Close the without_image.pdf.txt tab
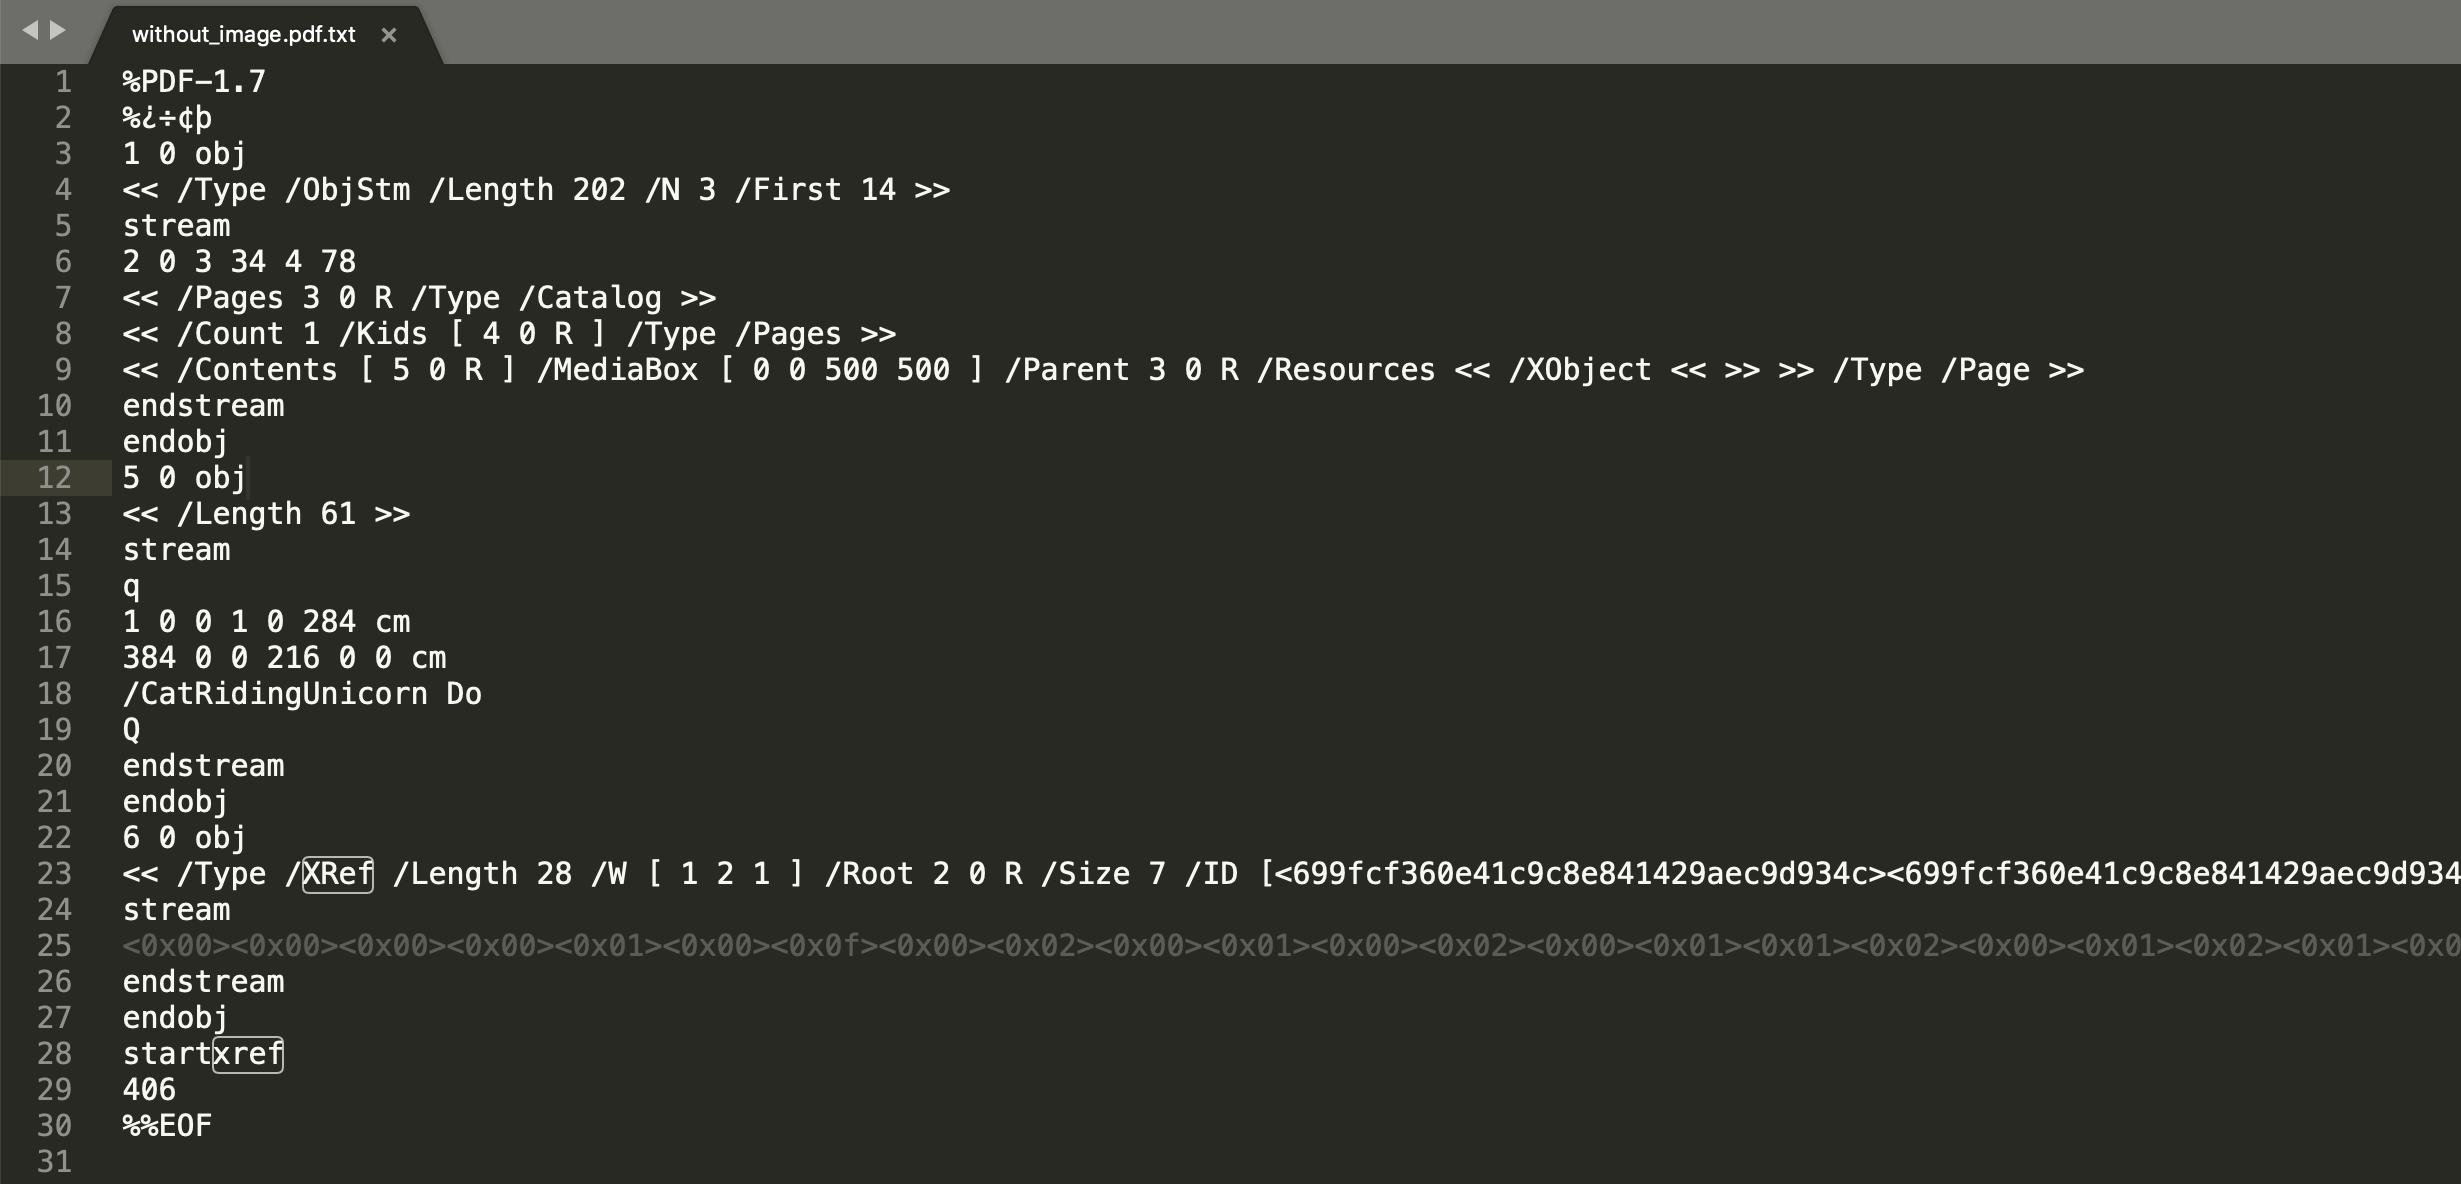The image size is (2461, 1184). (x=389, y=35)
